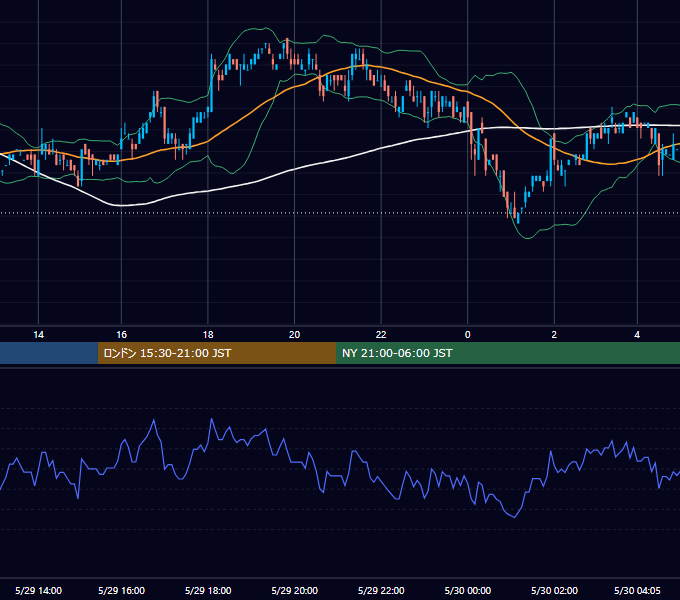
Task: Click hour label 14 on time axis
Action: [39, 335]
